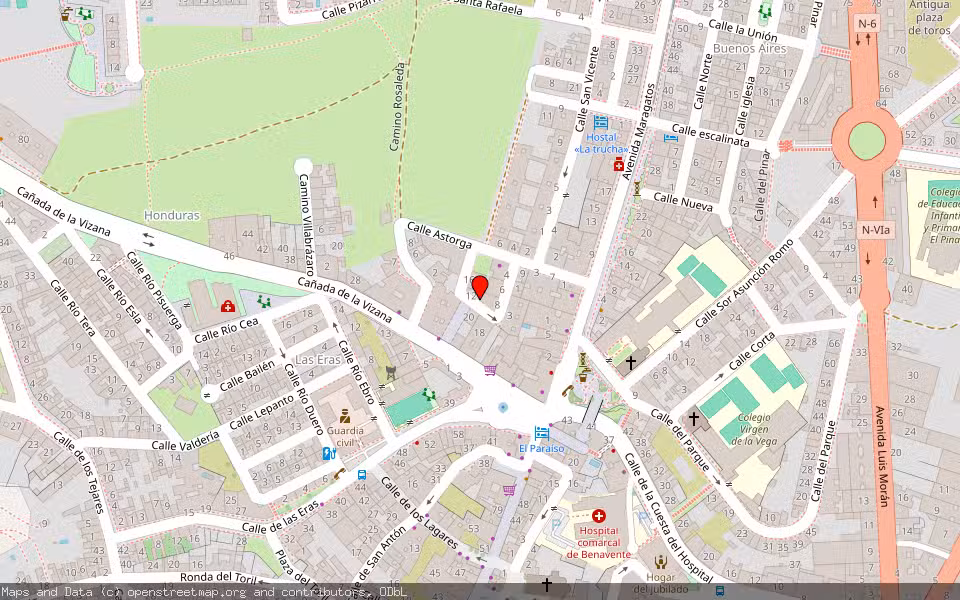Viewport: 960px width, 600px height.
Task: Select the 'Calle Río Pisuerga' street label
Action: 155,290
